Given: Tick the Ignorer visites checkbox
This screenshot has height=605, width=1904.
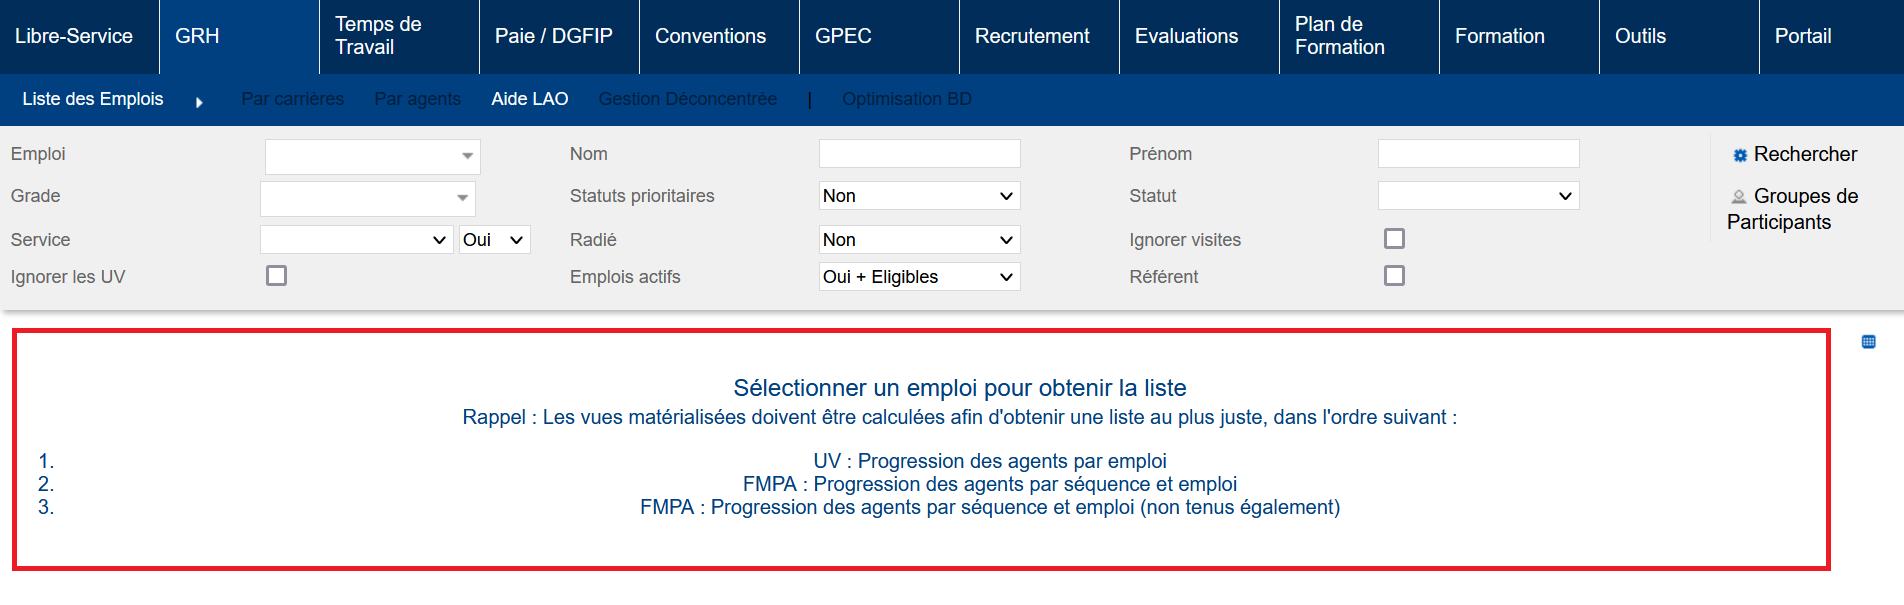Looking at the screenshot, I should coord(1394,239).
